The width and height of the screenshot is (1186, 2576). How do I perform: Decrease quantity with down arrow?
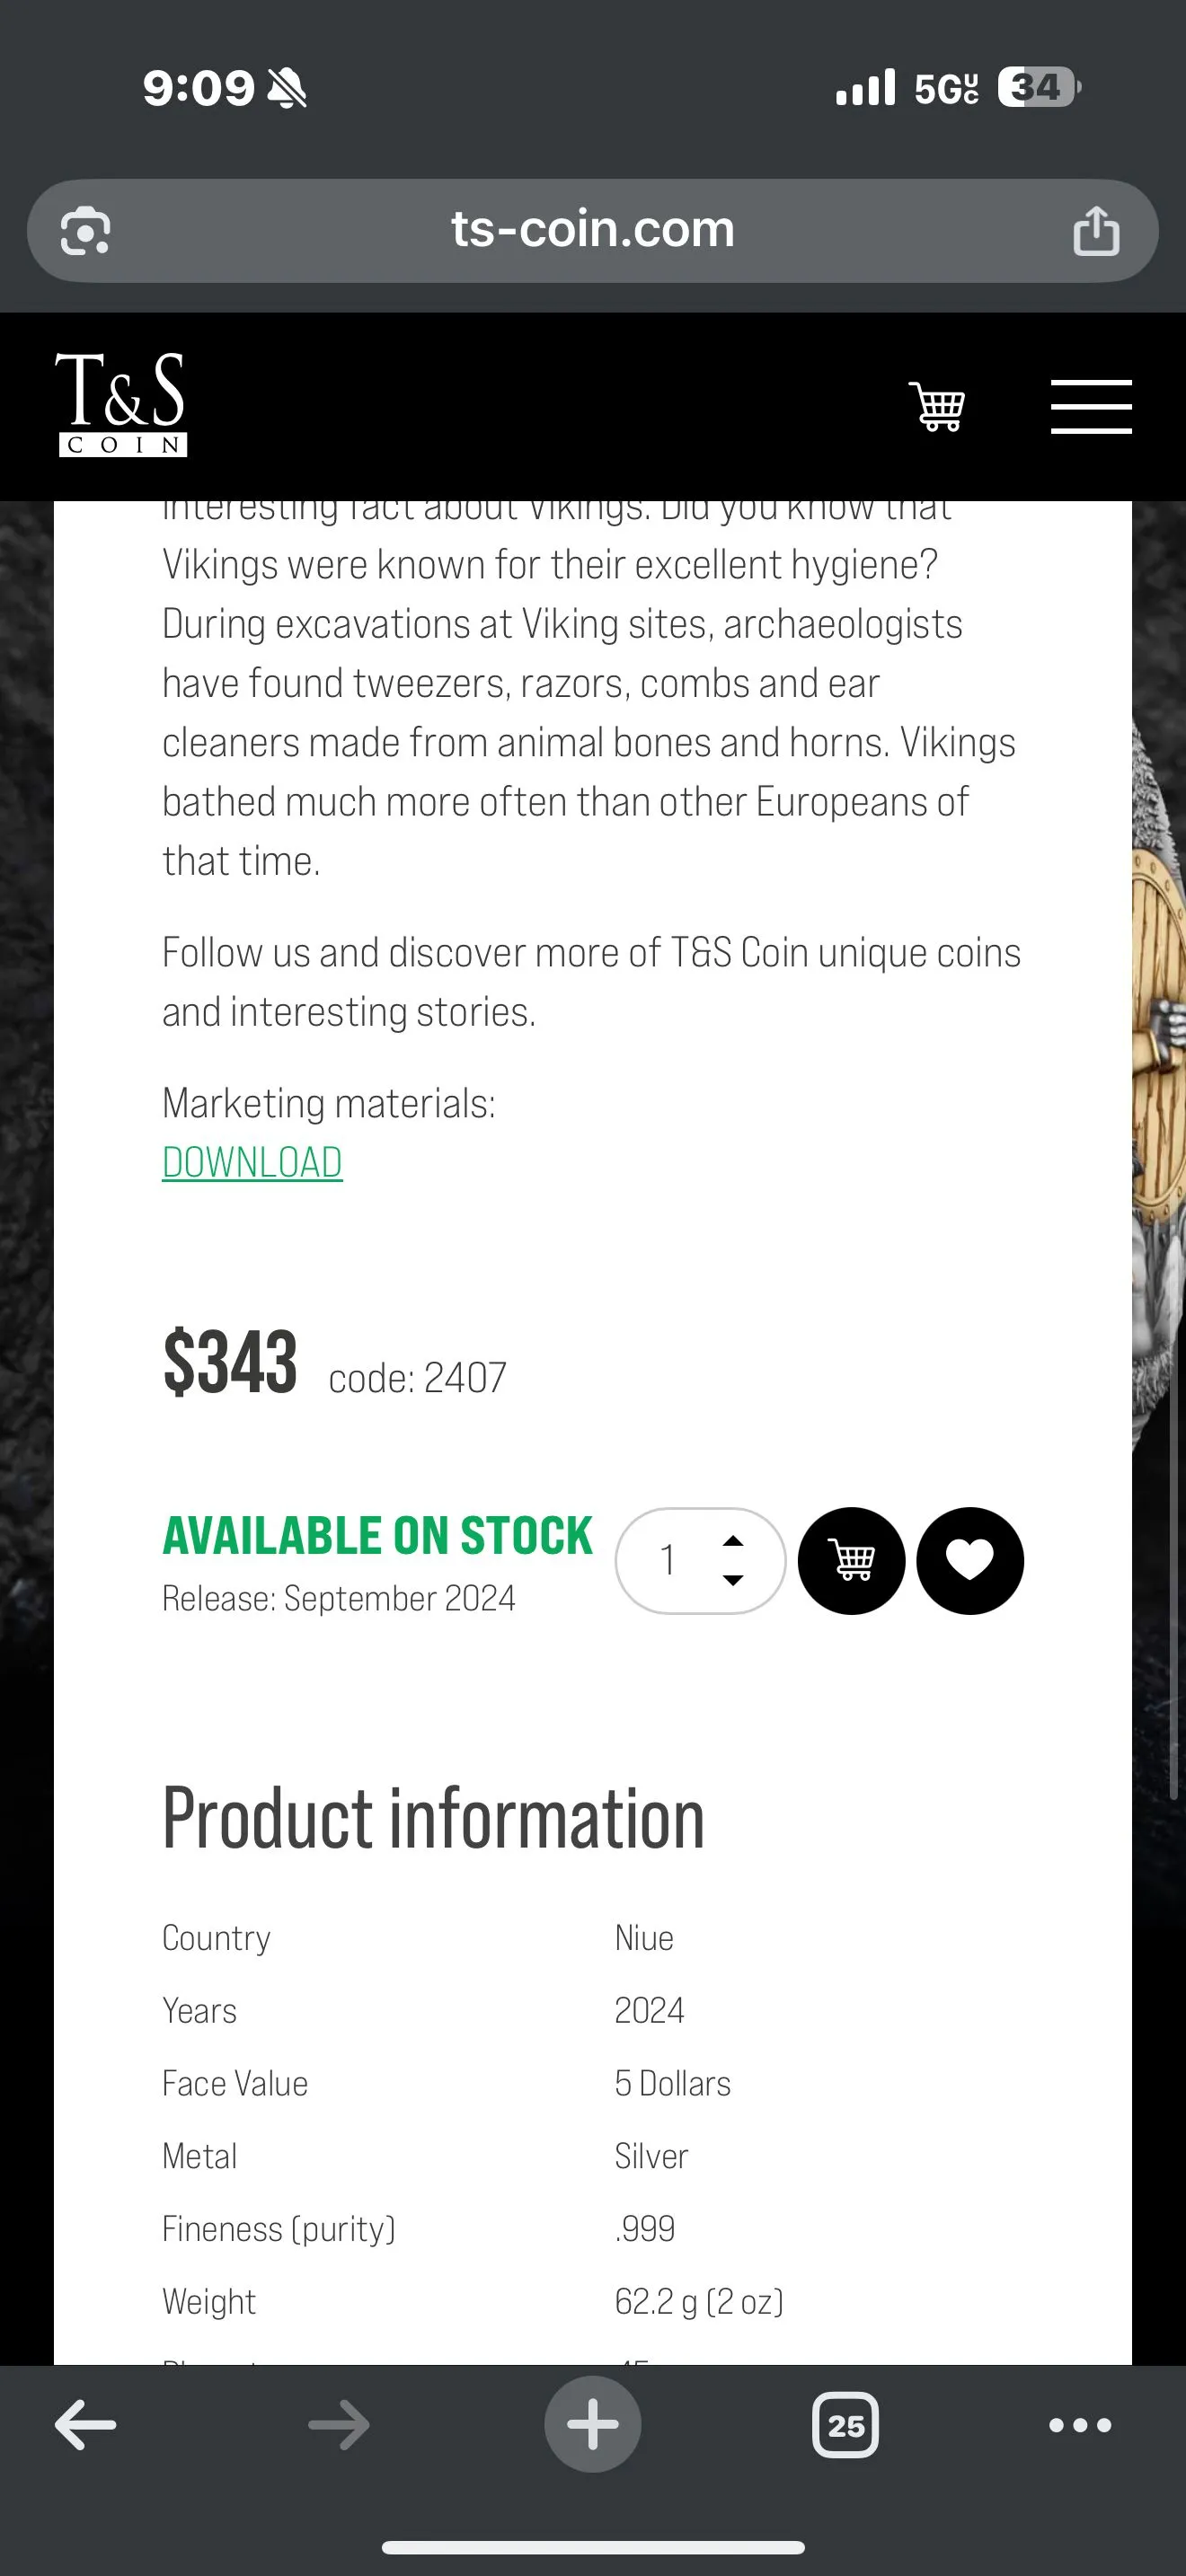coord(733,1580)
